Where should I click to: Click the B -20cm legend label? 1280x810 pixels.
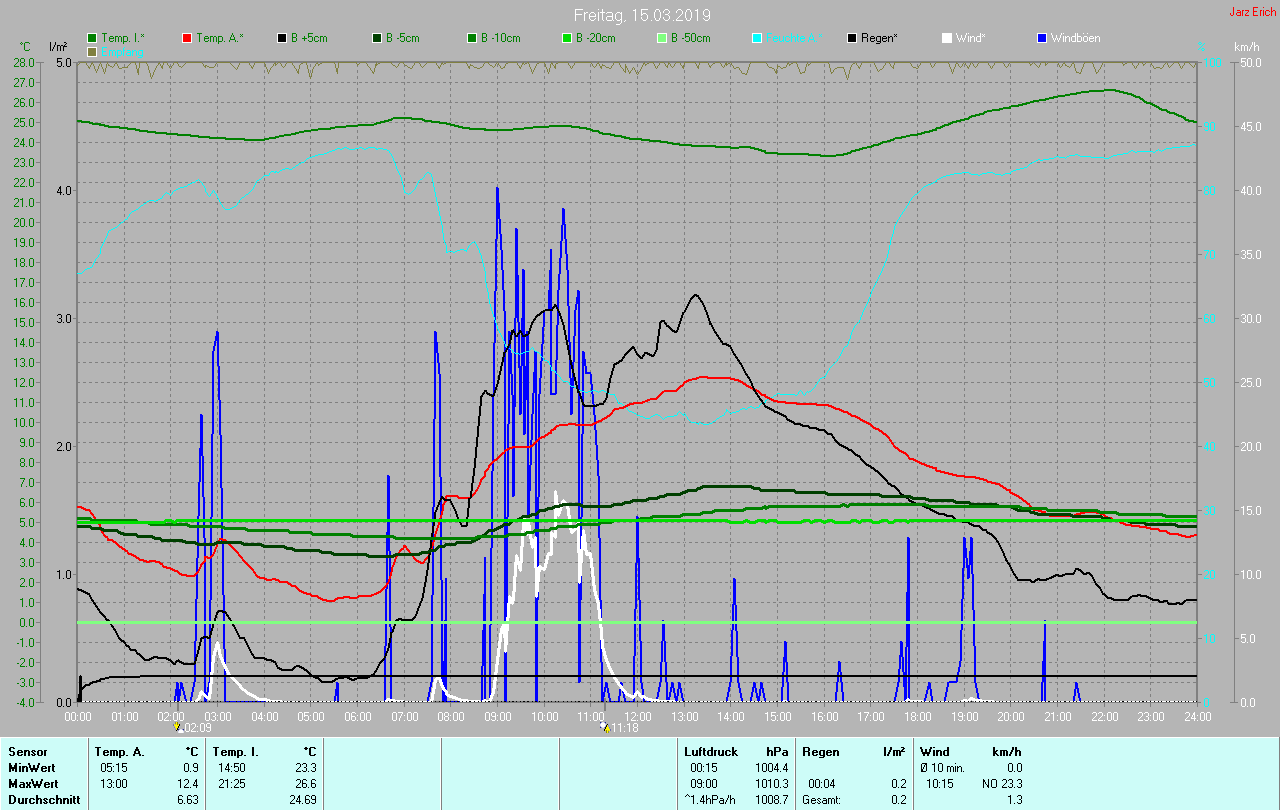[x=595, y=38]
